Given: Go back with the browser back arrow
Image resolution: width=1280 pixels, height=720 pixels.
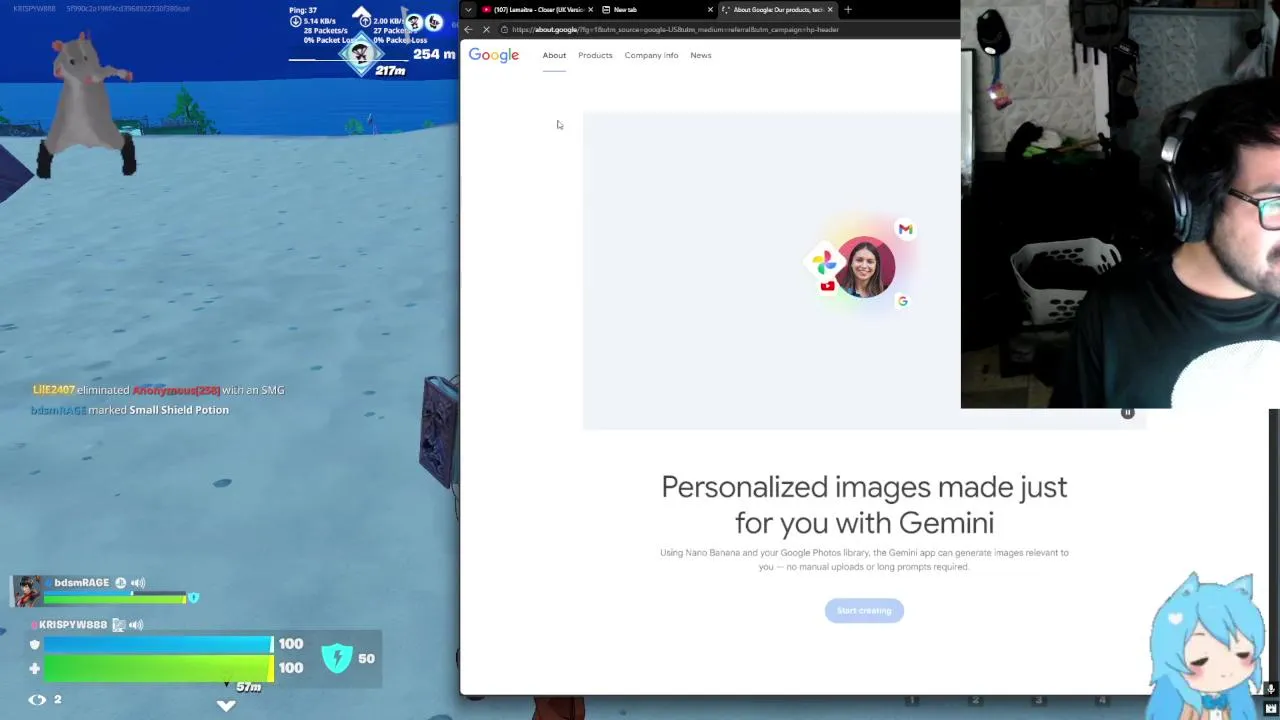Looking at the screenshot, I should coord(468,30).
